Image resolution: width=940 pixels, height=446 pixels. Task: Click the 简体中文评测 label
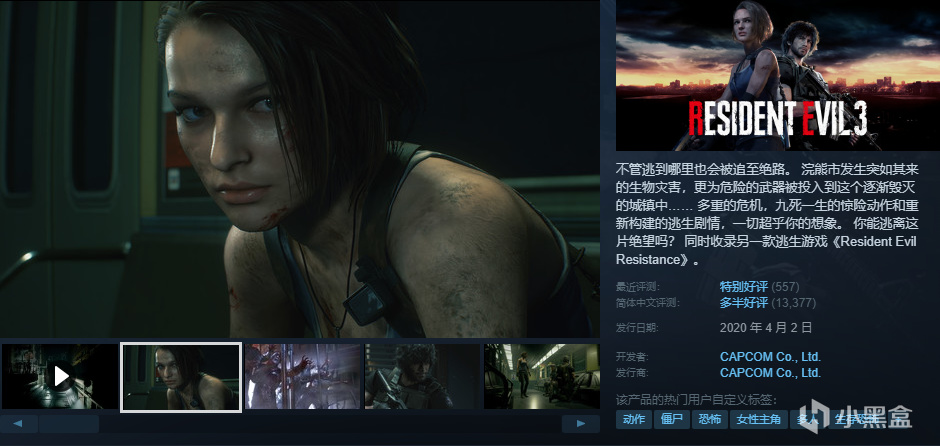647,303
